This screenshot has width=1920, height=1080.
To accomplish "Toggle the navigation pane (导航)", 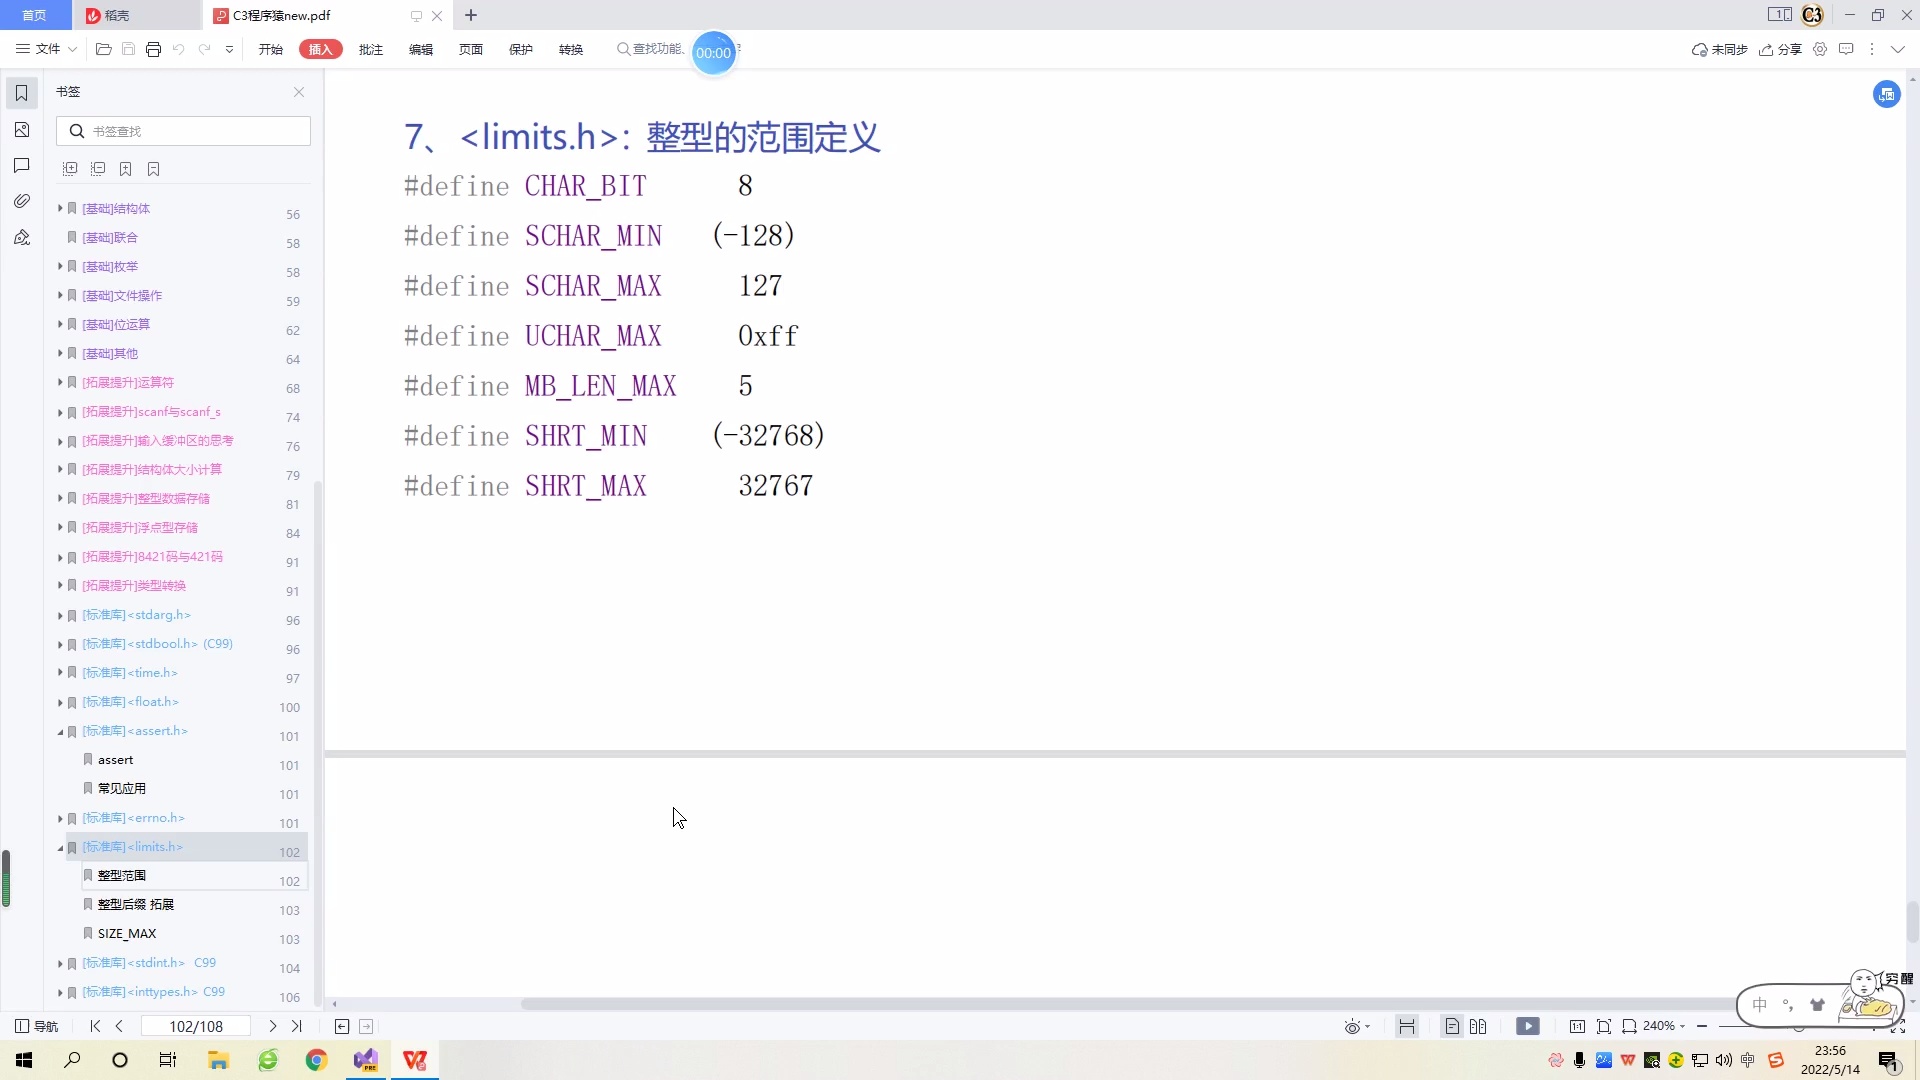I will (37, 1026).
